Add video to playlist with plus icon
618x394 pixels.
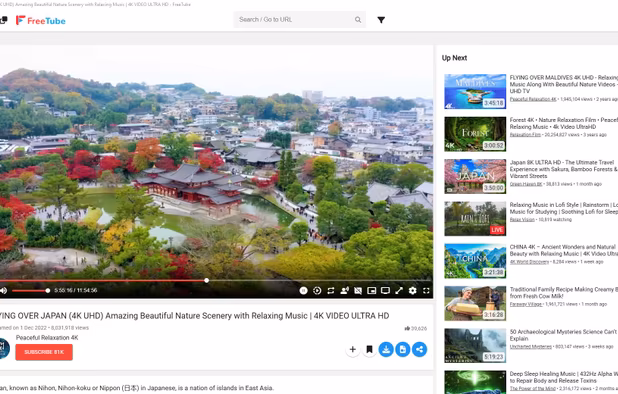[352, 349]
